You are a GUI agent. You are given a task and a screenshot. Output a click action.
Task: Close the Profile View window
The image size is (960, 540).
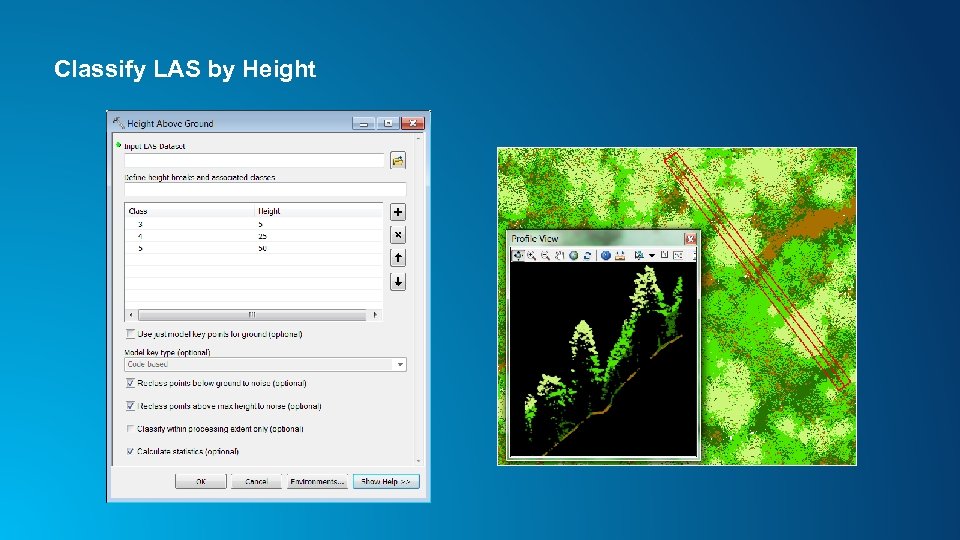(690, 239)
